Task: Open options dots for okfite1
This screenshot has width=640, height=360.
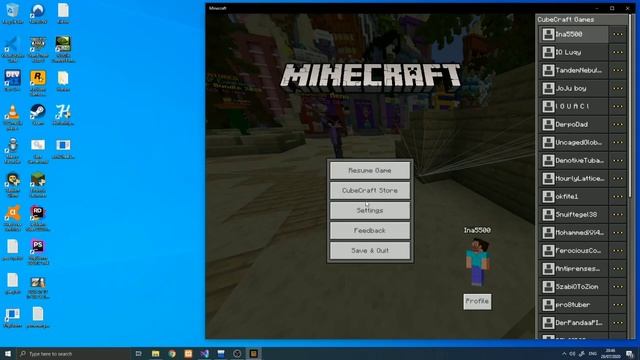Action: click(618, 196)
